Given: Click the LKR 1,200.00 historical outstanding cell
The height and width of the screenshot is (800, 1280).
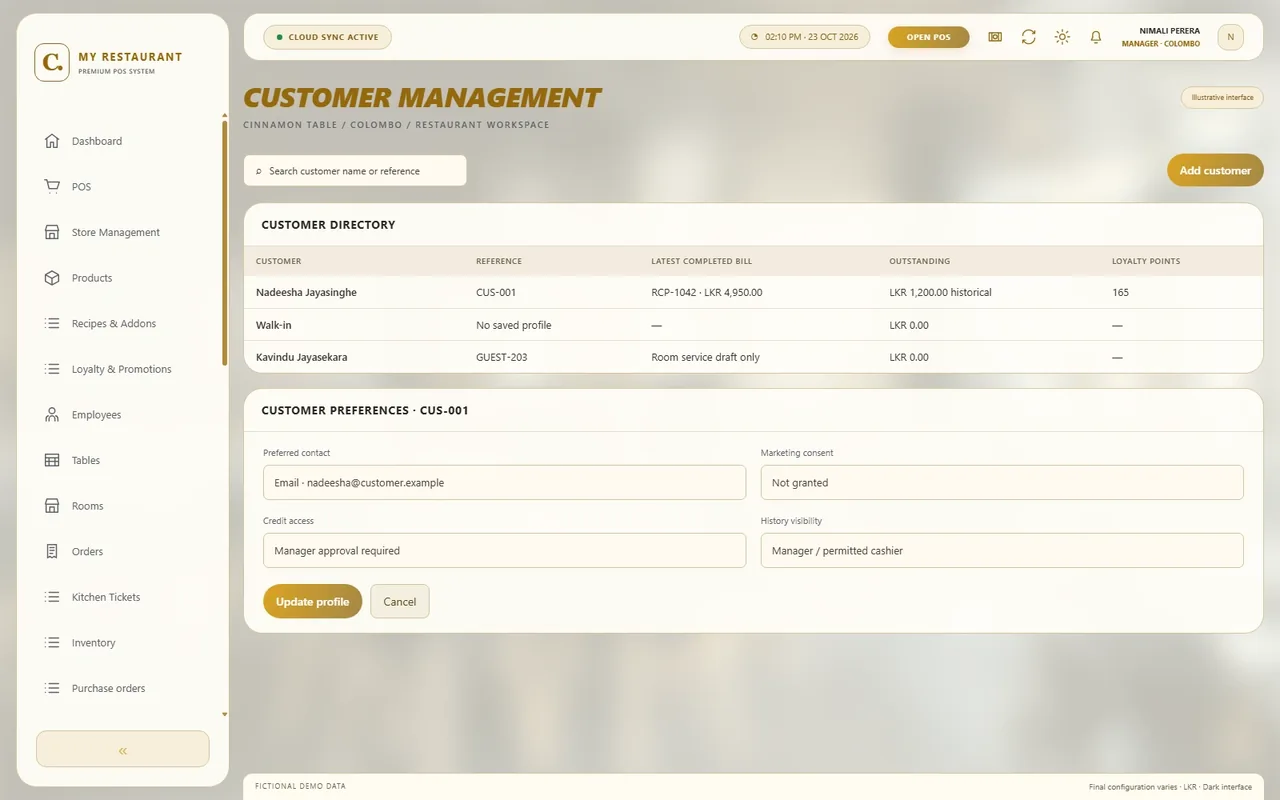Looking at the screenshot, I should point(940,292).
